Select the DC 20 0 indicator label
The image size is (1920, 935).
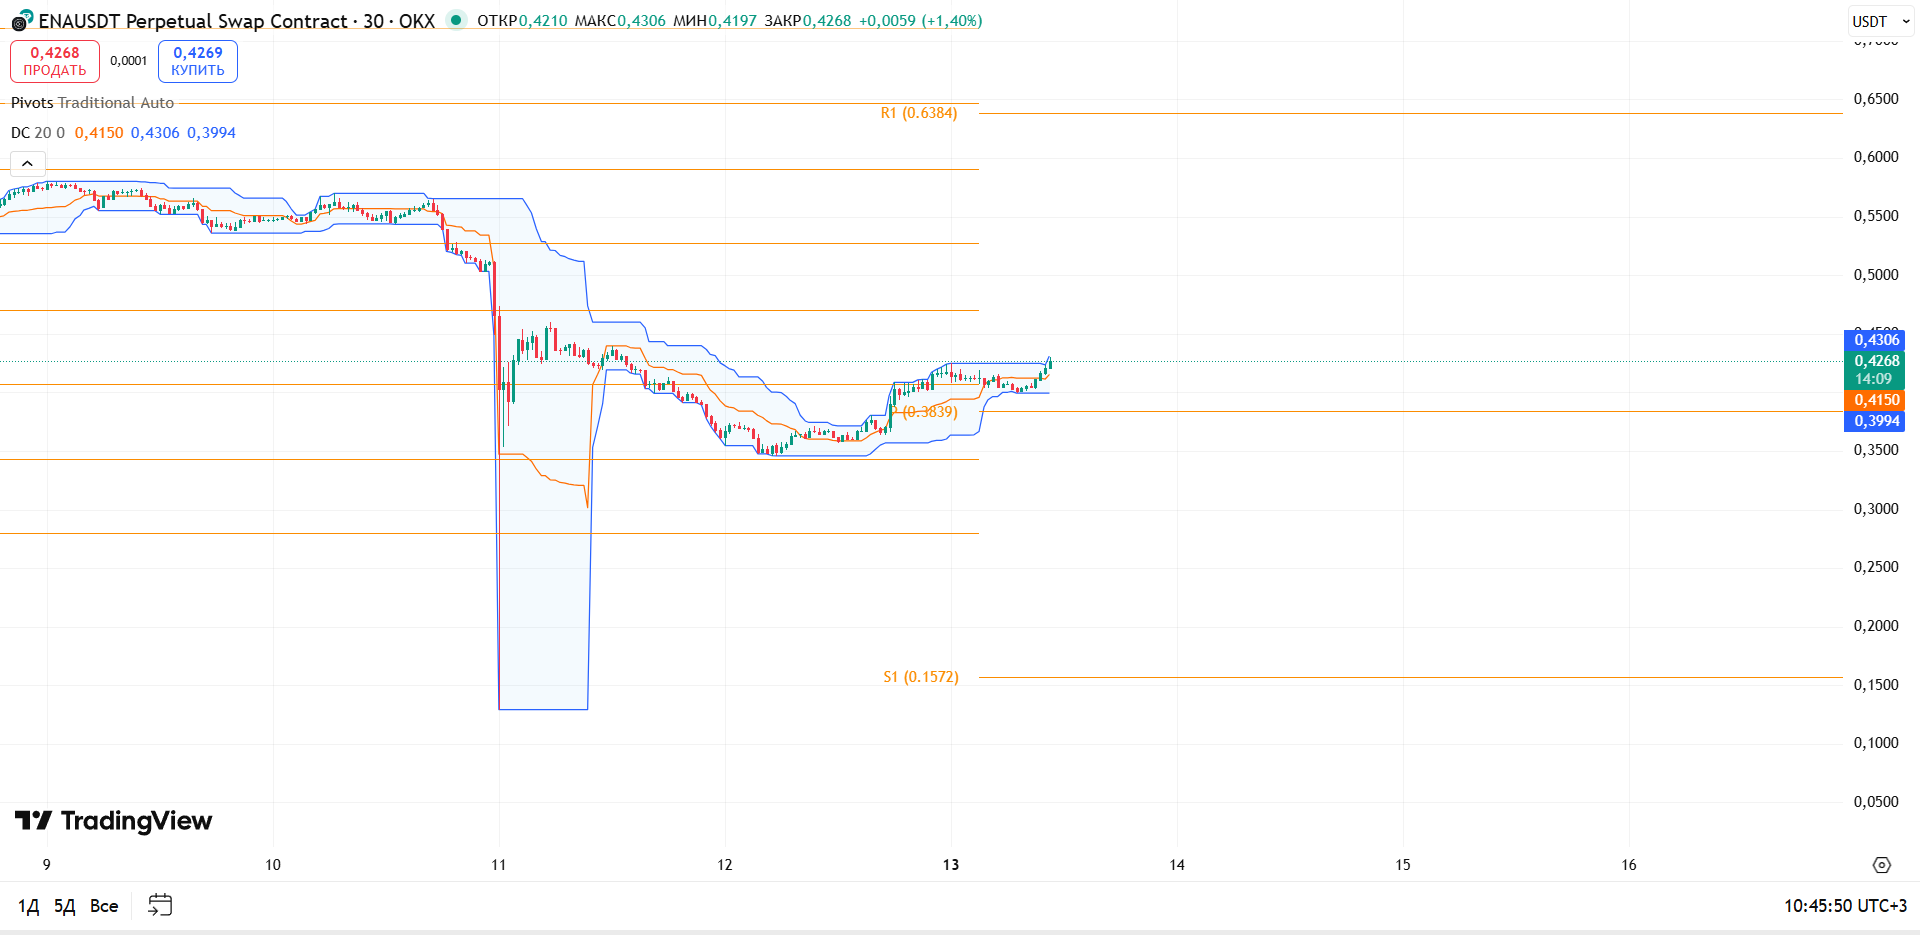tap(38, 133)
